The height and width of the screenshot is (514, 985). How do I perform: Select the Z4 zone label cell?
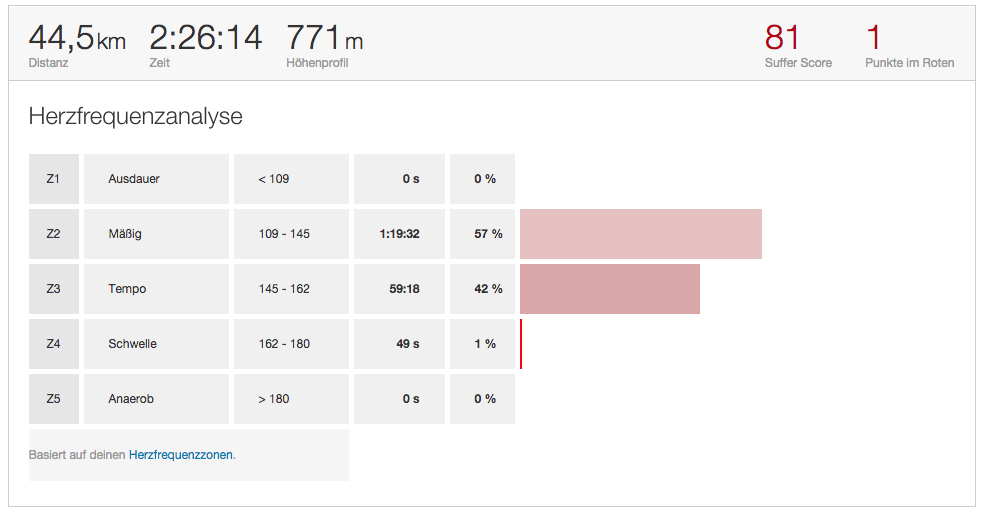pos(54,344)
